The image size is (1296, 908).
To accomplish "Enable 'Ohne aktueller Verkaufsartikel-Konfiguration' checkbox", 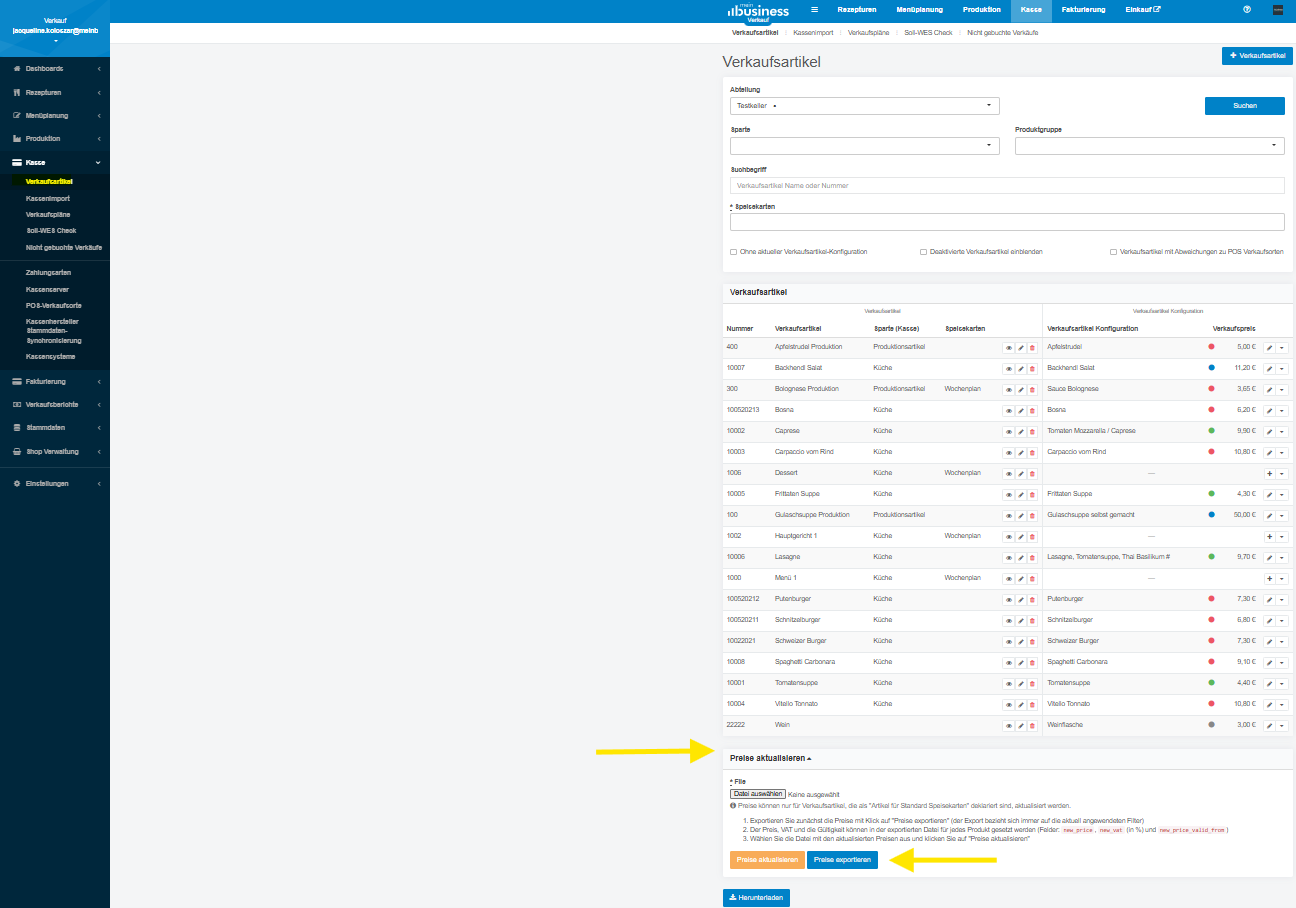I will click(733, 252).
